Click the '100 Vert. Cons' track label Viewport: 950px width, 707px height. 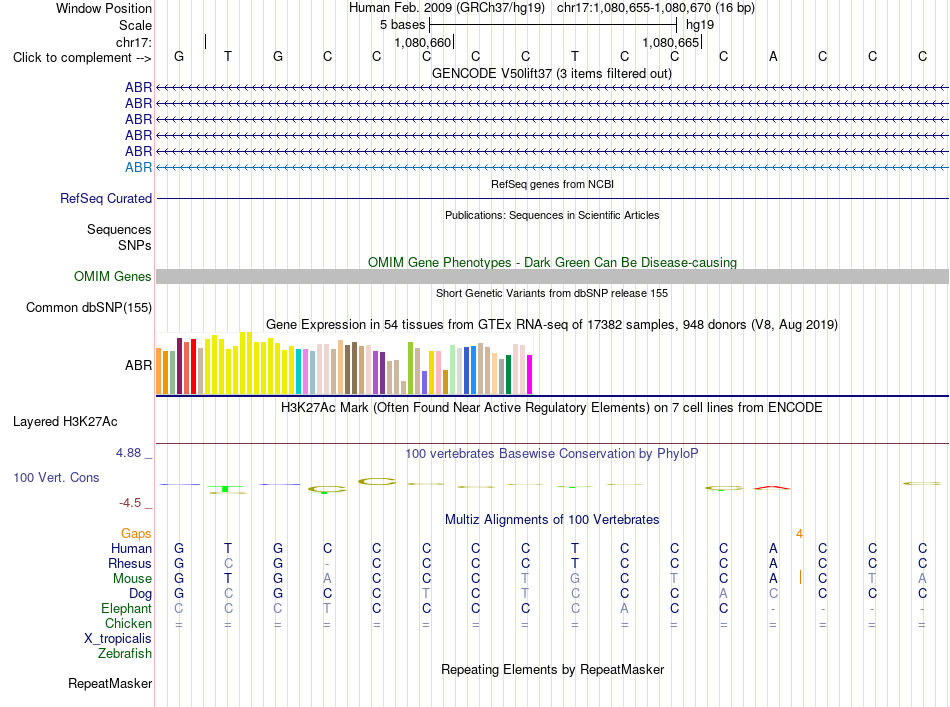click(x=56, y=478)
